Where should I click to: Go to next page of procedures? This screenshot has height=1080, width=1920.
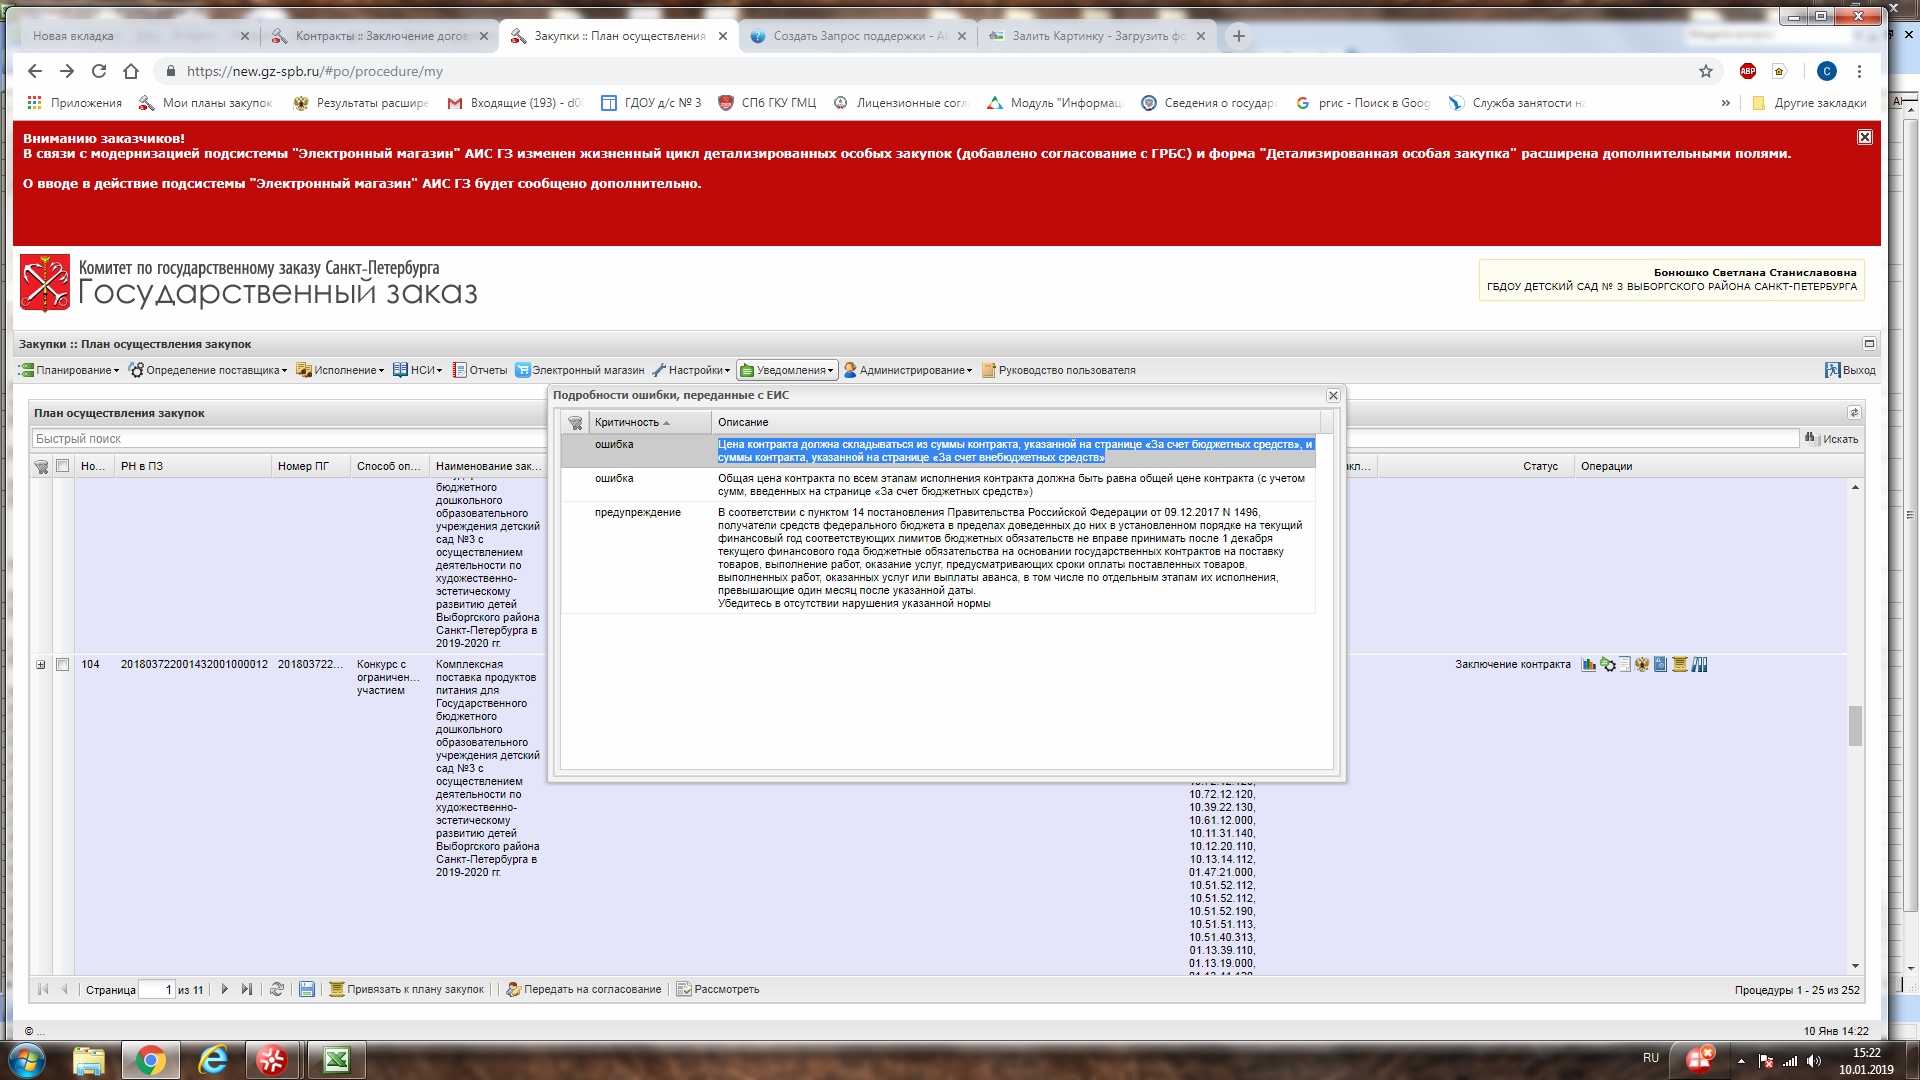tap(224, 989)
